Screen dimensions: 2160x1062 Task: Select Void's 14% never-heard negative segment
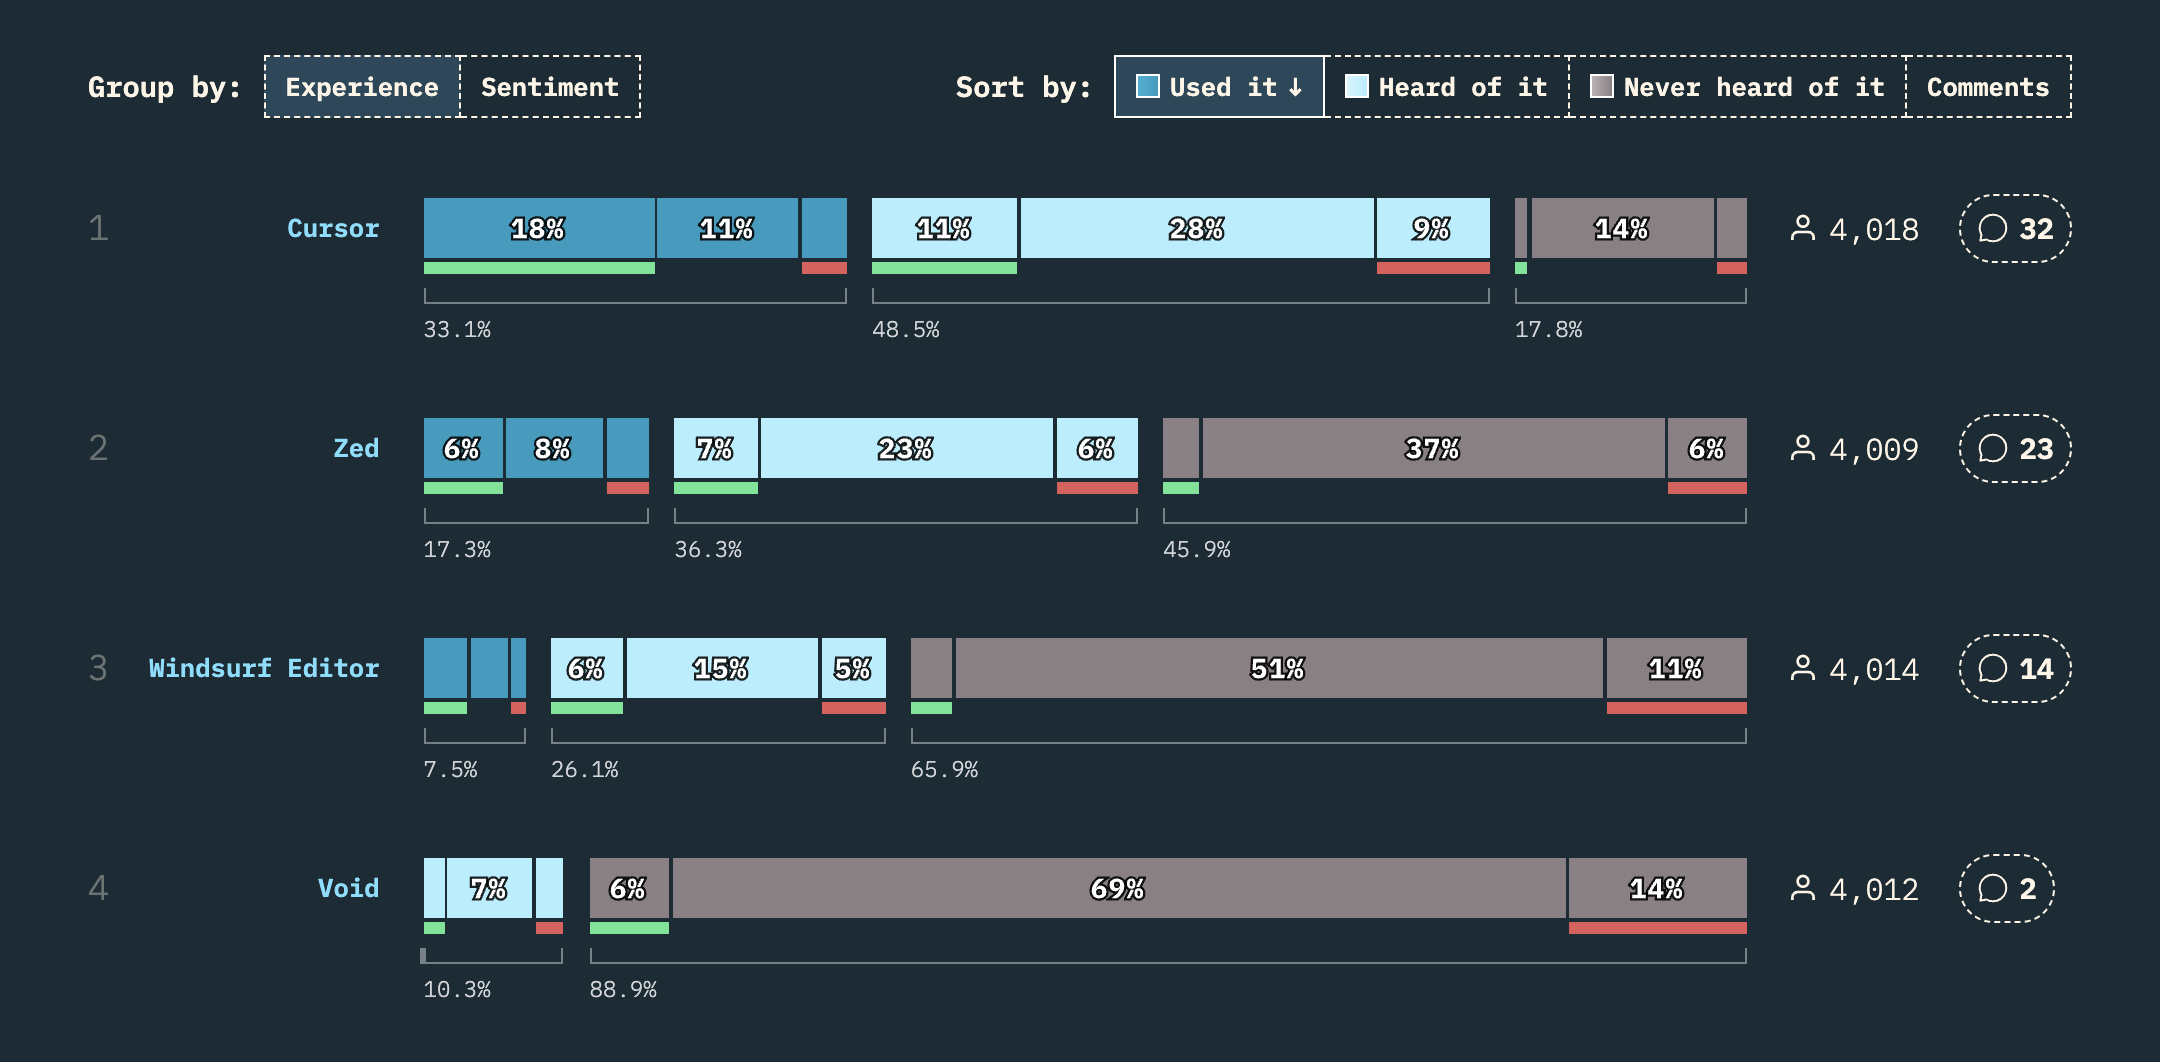click(1658, 889)
